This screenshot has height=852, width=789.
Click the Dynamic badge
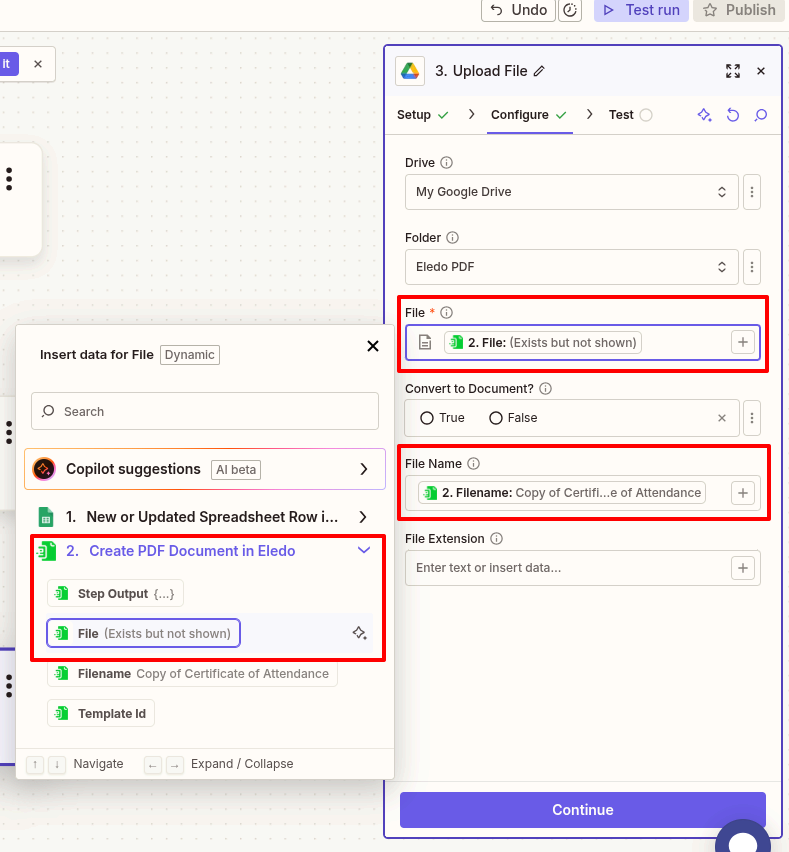190,355
